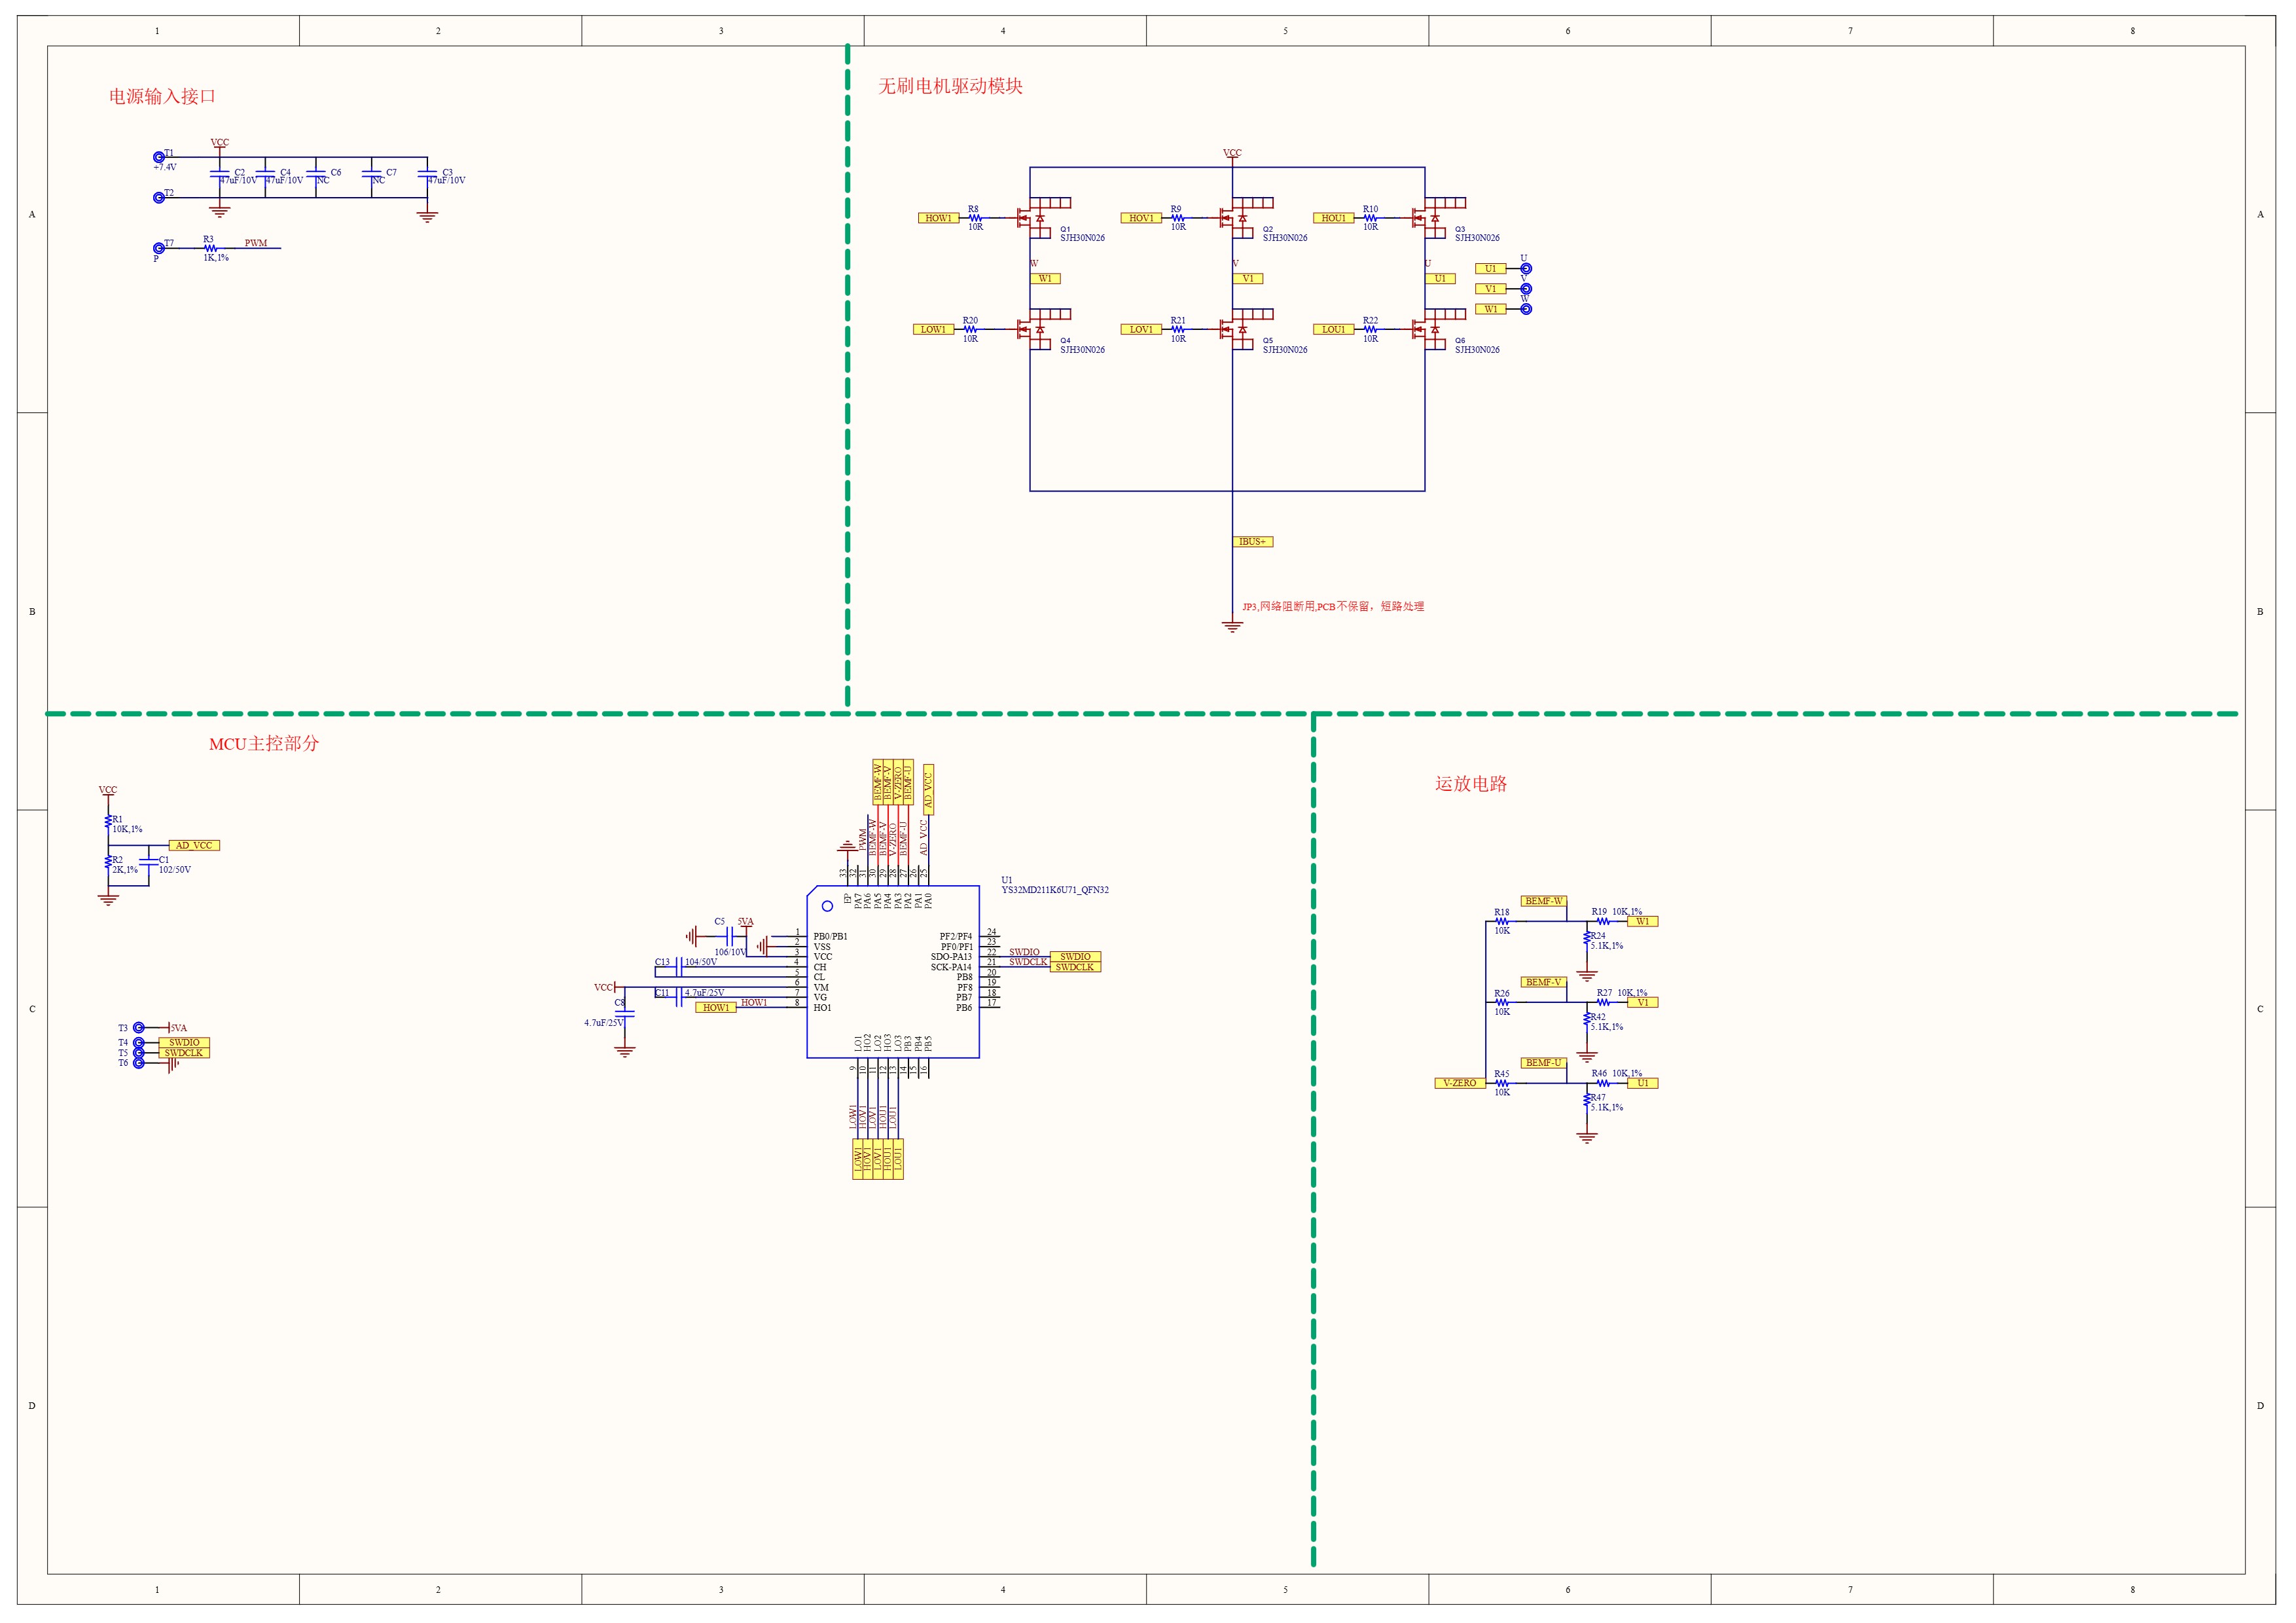Select resistor R3 1K,1%

(210, 248)
